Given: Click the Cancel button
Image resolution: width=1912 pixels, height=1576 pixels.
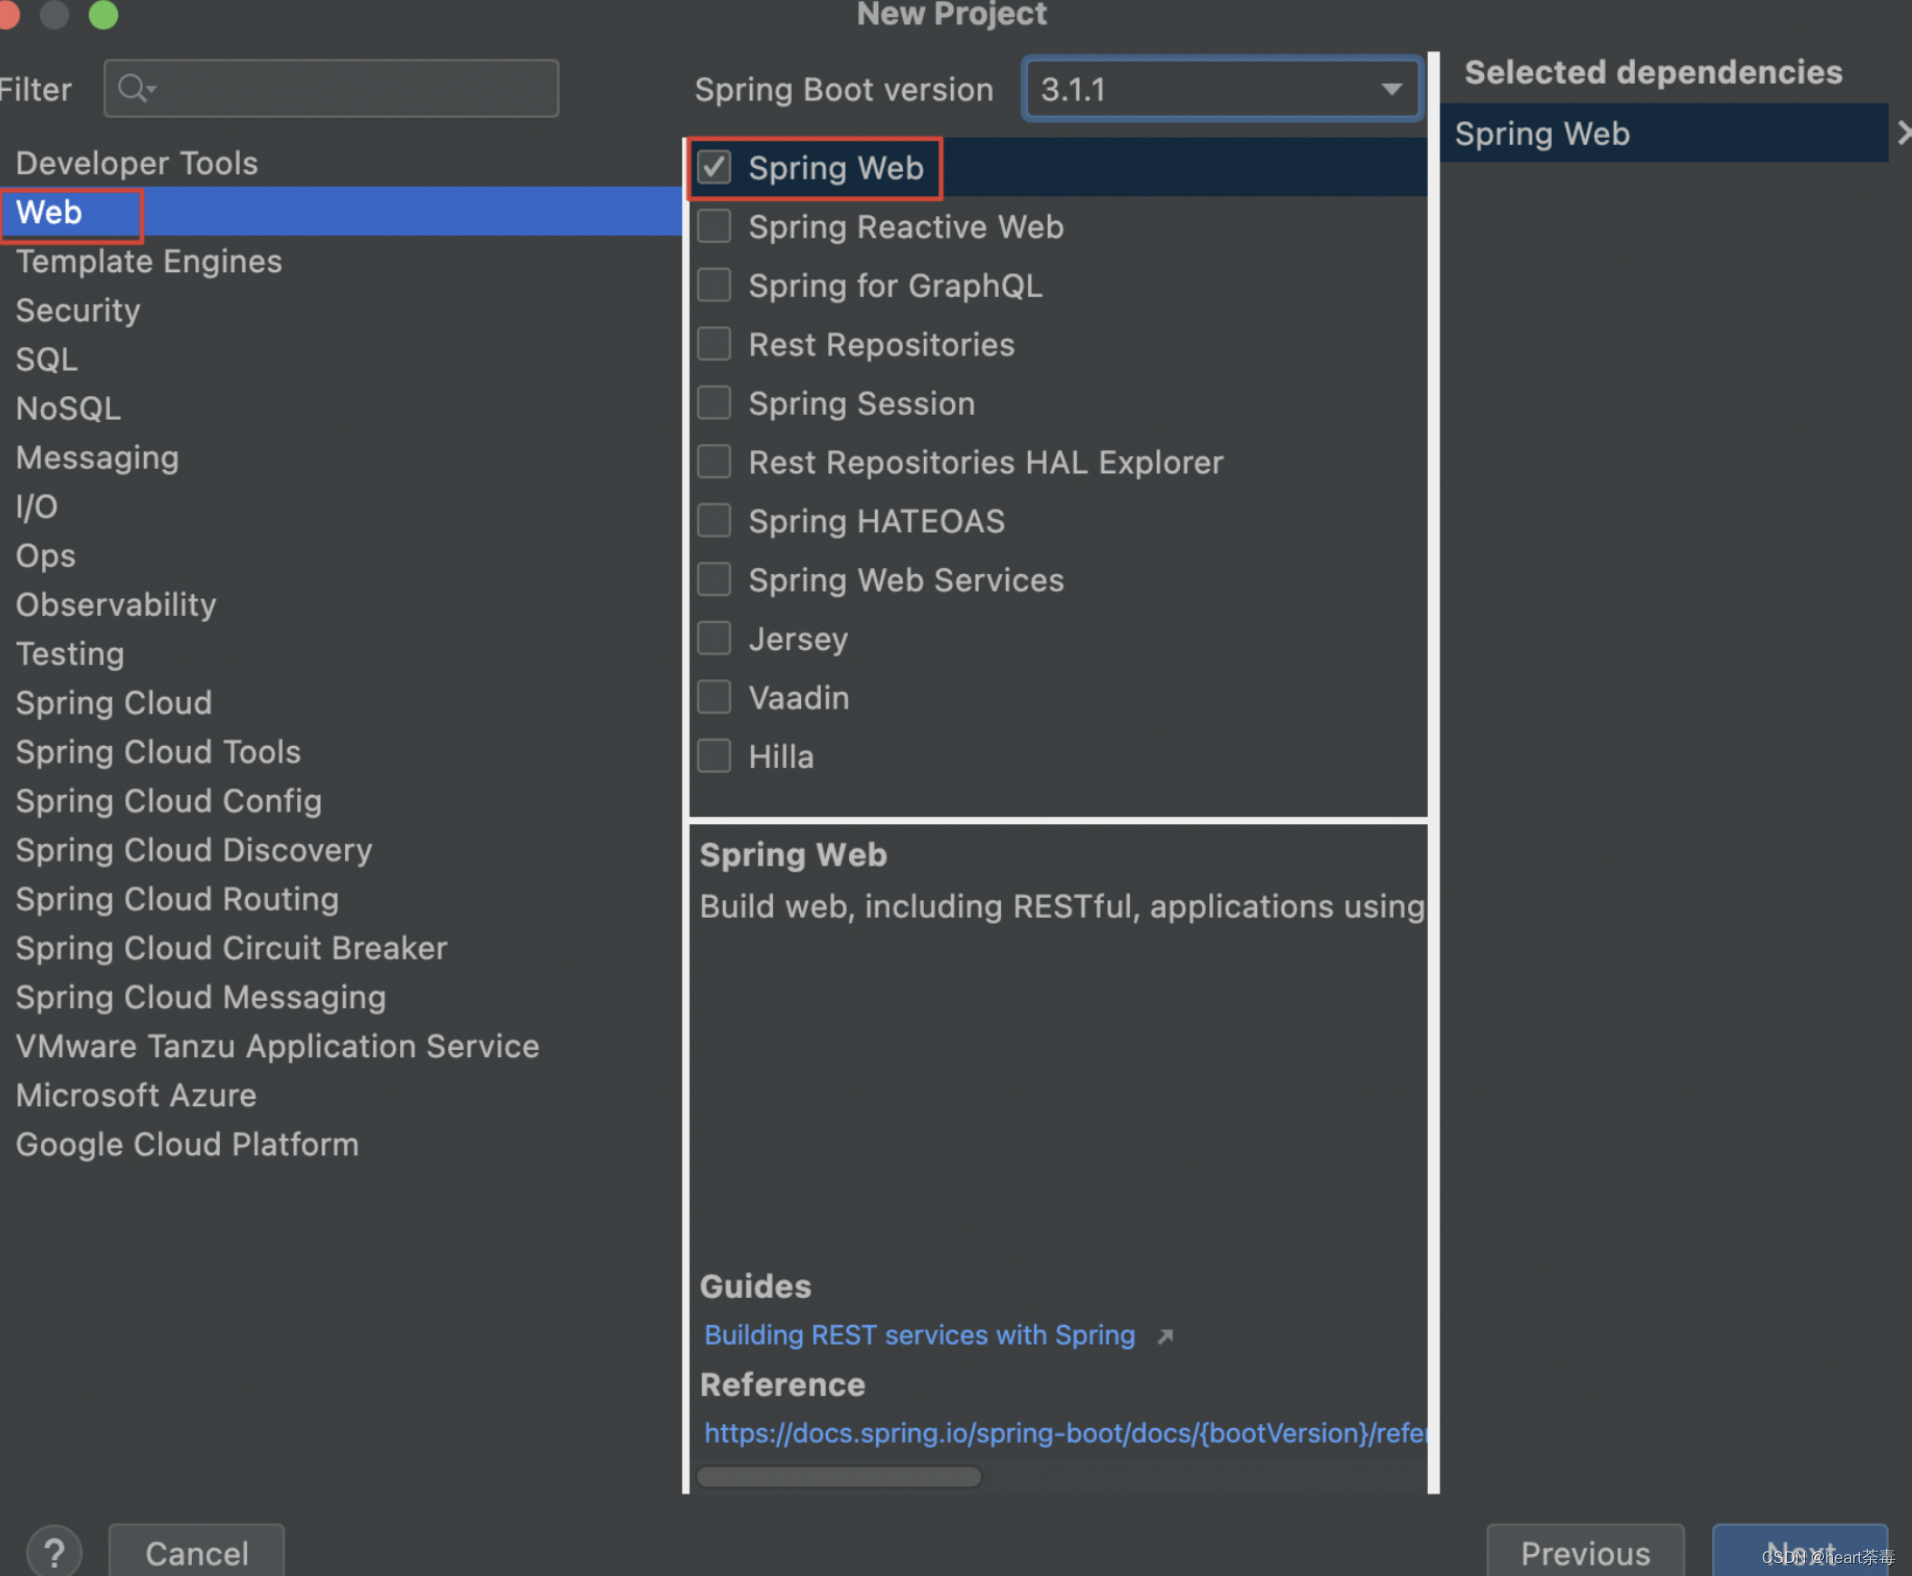Looking at the screenshot, I should click(x=196, y=1553).
